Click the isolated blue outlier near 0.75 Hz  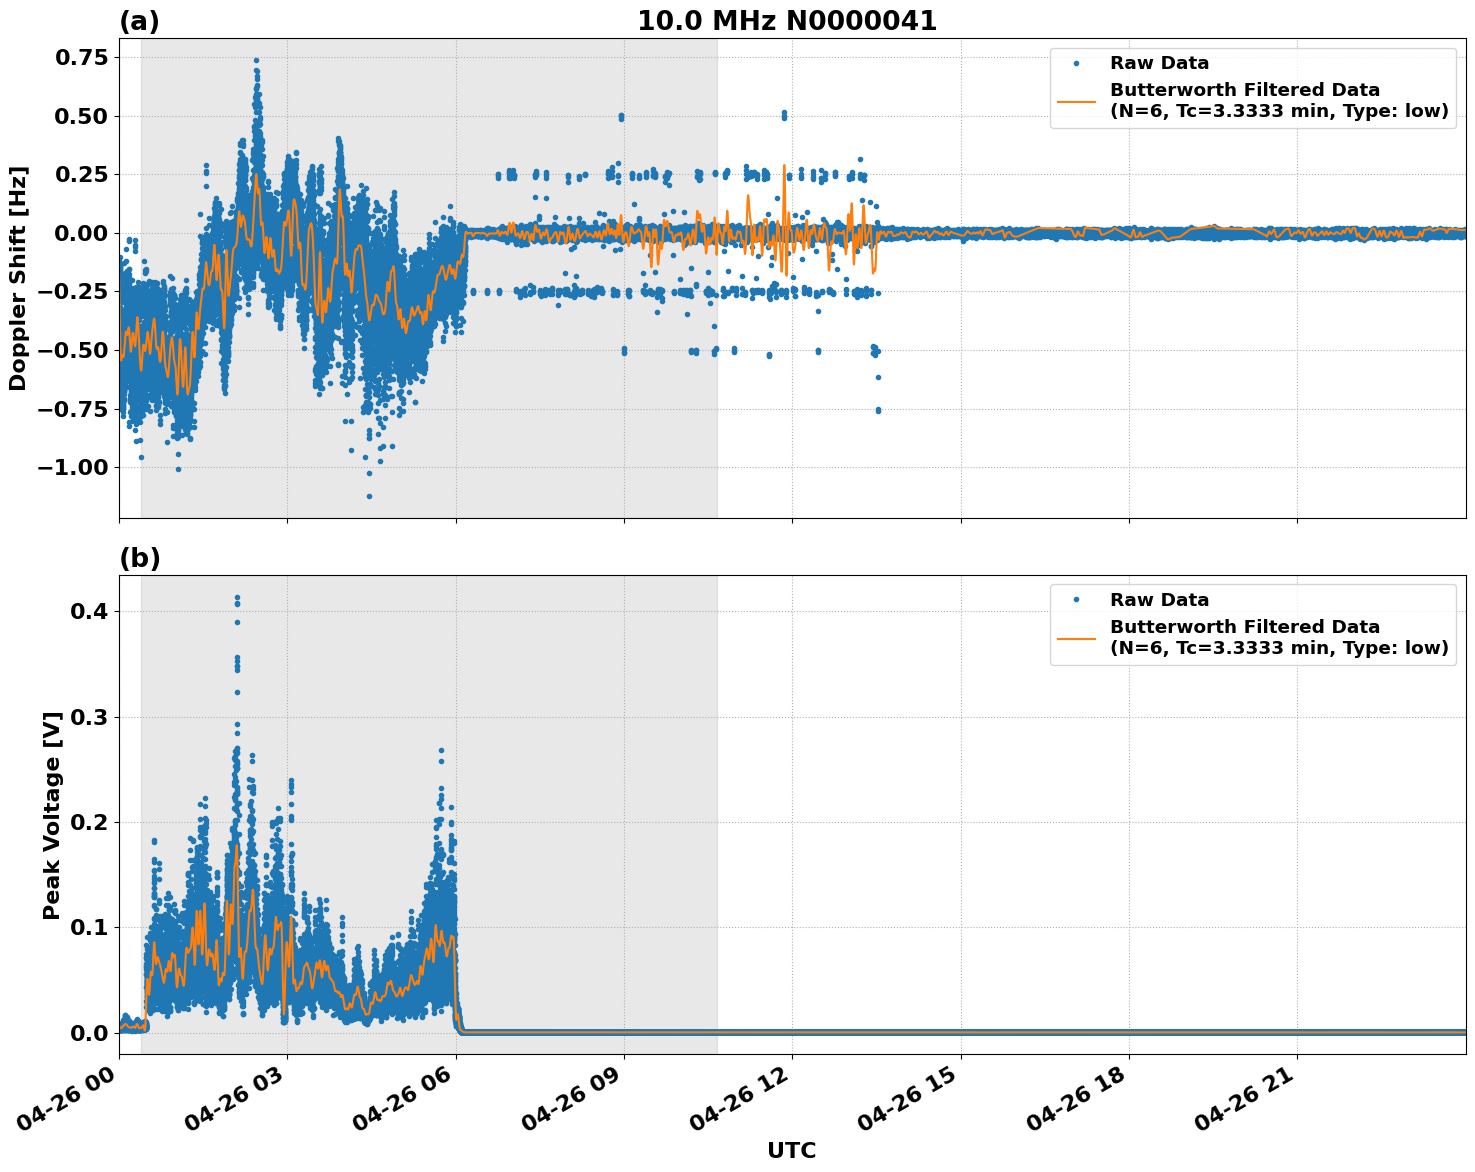tap(257, 59)
